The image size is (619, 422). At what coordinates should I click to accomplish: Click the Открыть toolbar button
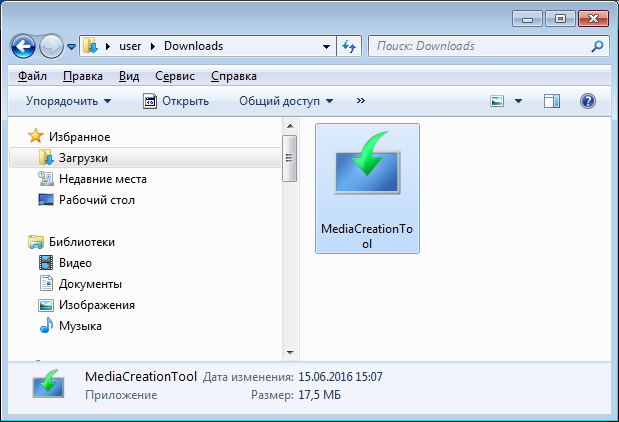tap(176, 101)
